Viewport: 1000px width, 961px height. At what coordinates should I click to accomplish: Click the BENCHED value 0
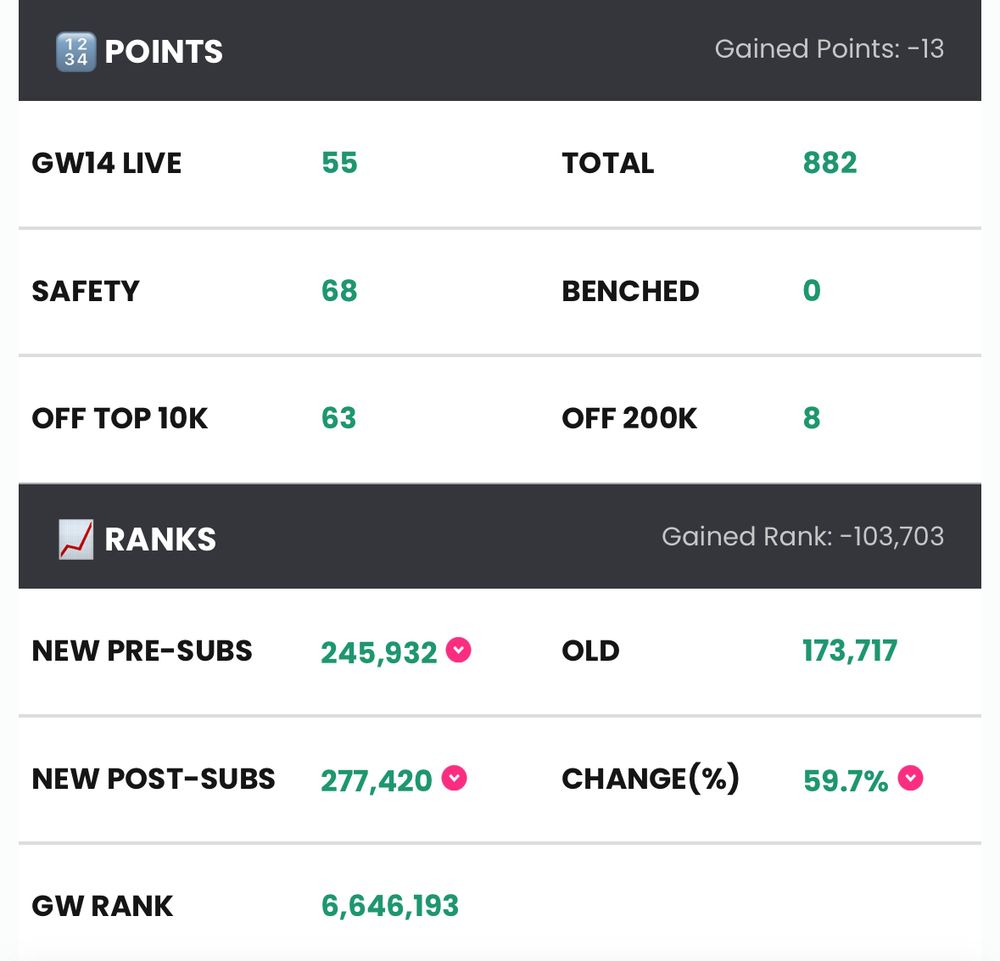812,291
